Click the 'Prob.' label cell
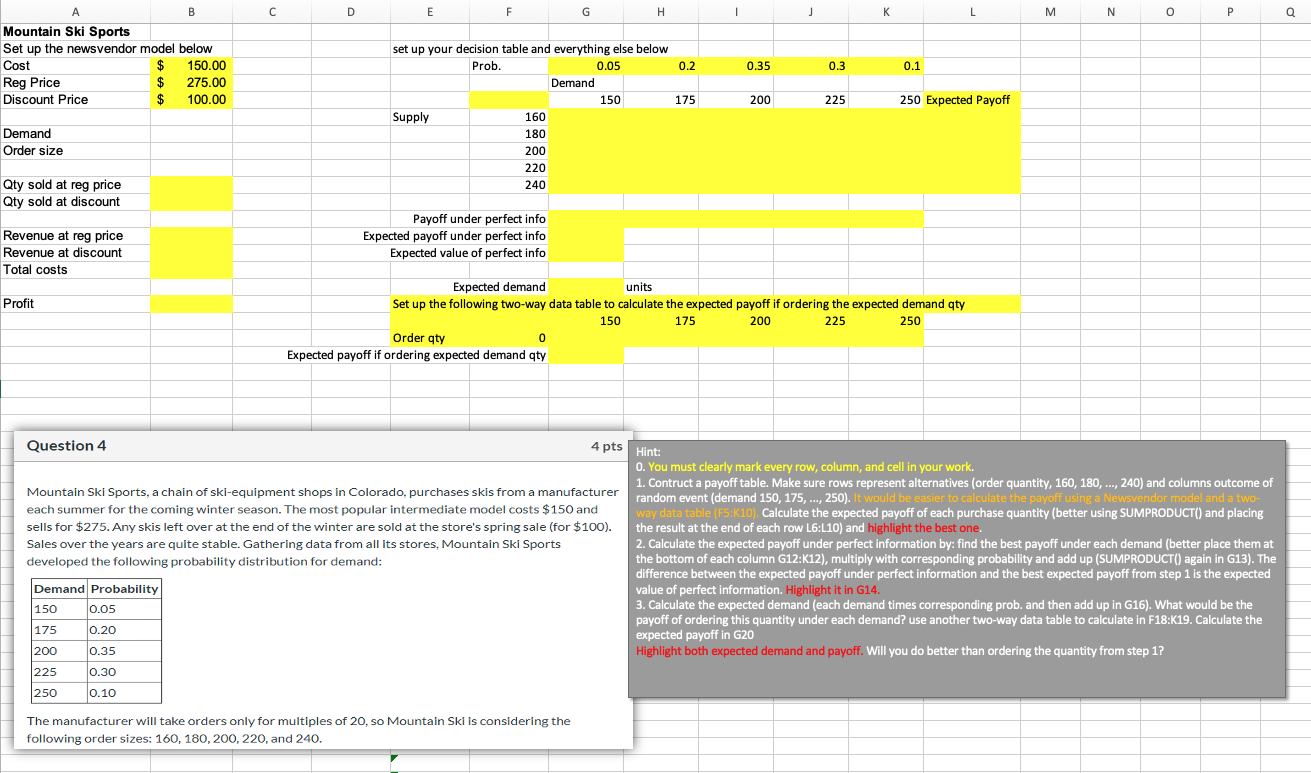The image size is (1311, 773). coord(508,66)
